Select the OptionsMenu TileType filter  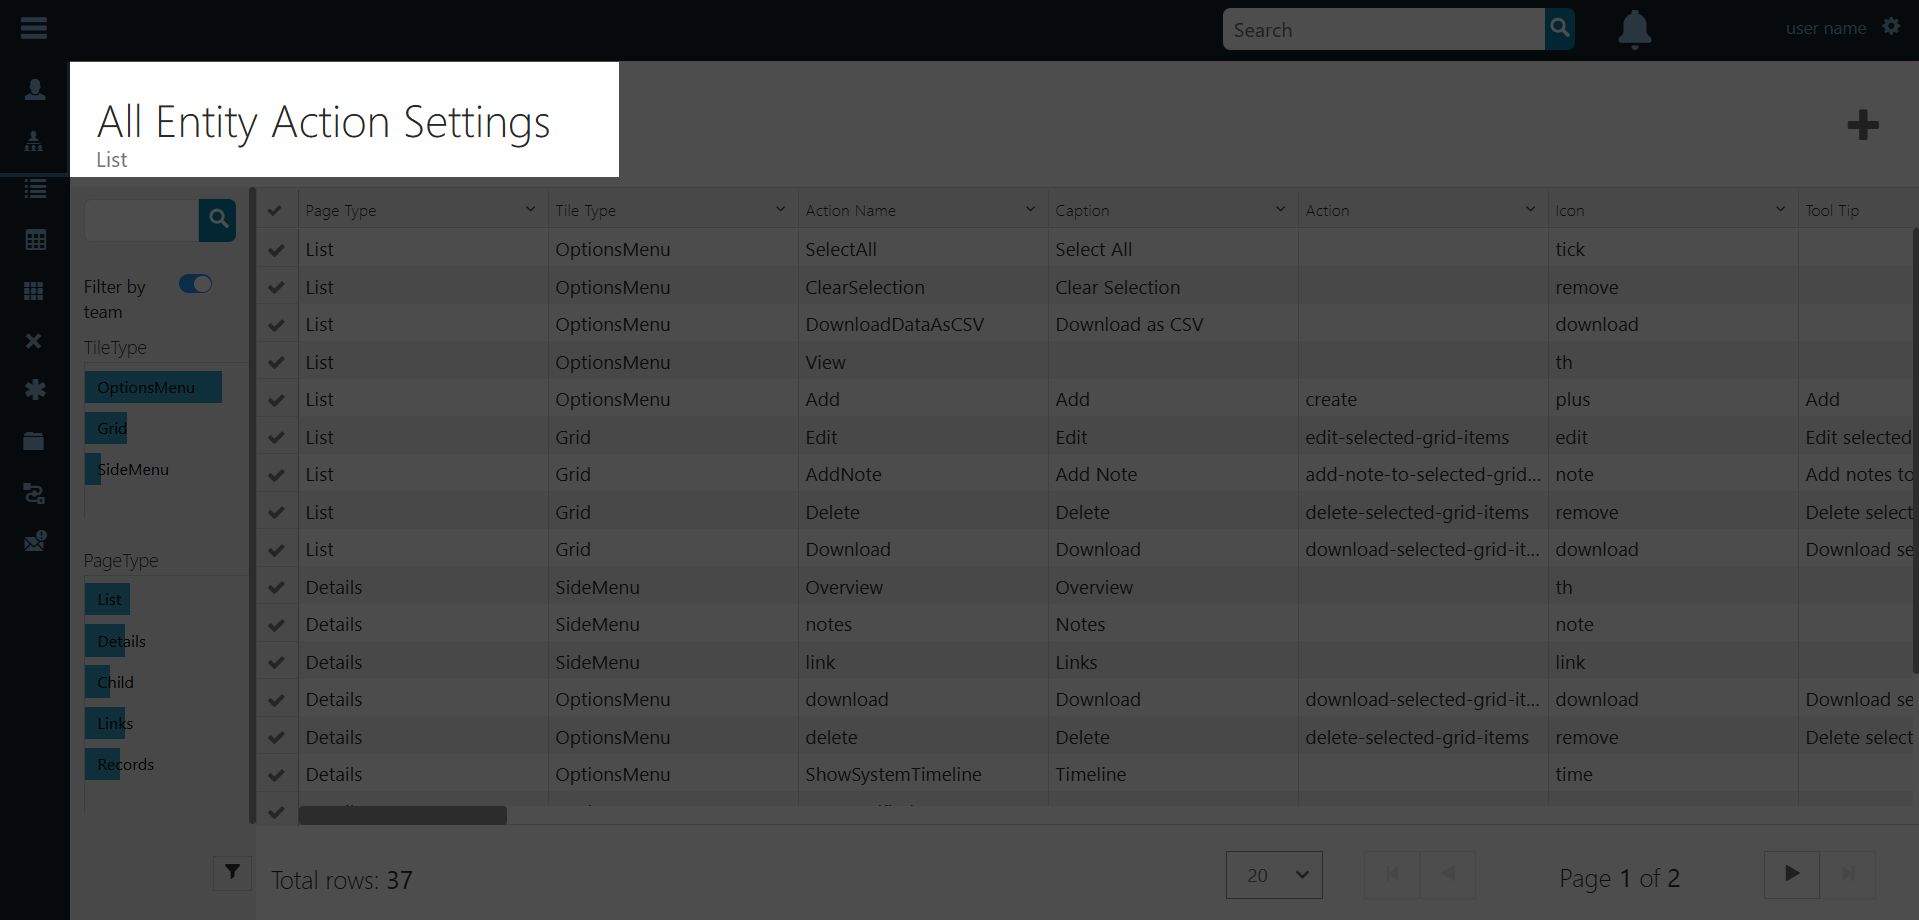(152, 387)
